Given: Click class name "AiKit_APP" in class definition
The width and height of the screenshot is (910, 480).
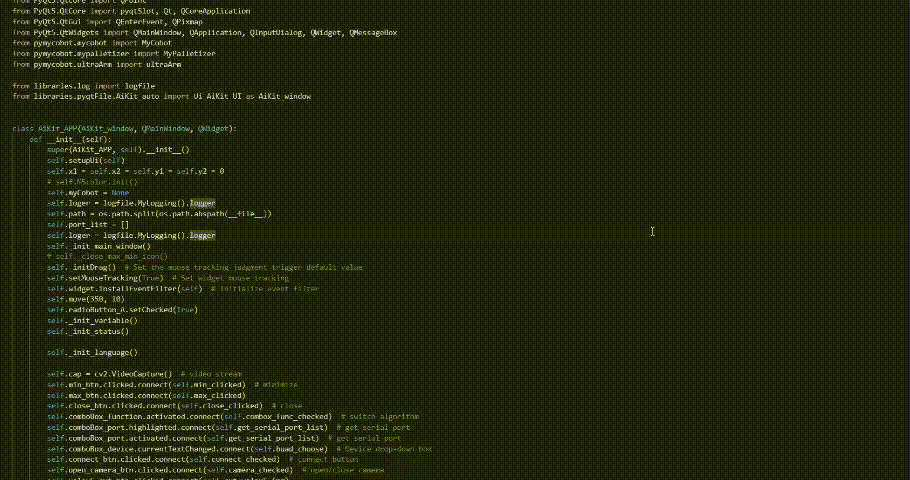Looking at the screenshot, I should pyautogui.click(x=57, y=129).
